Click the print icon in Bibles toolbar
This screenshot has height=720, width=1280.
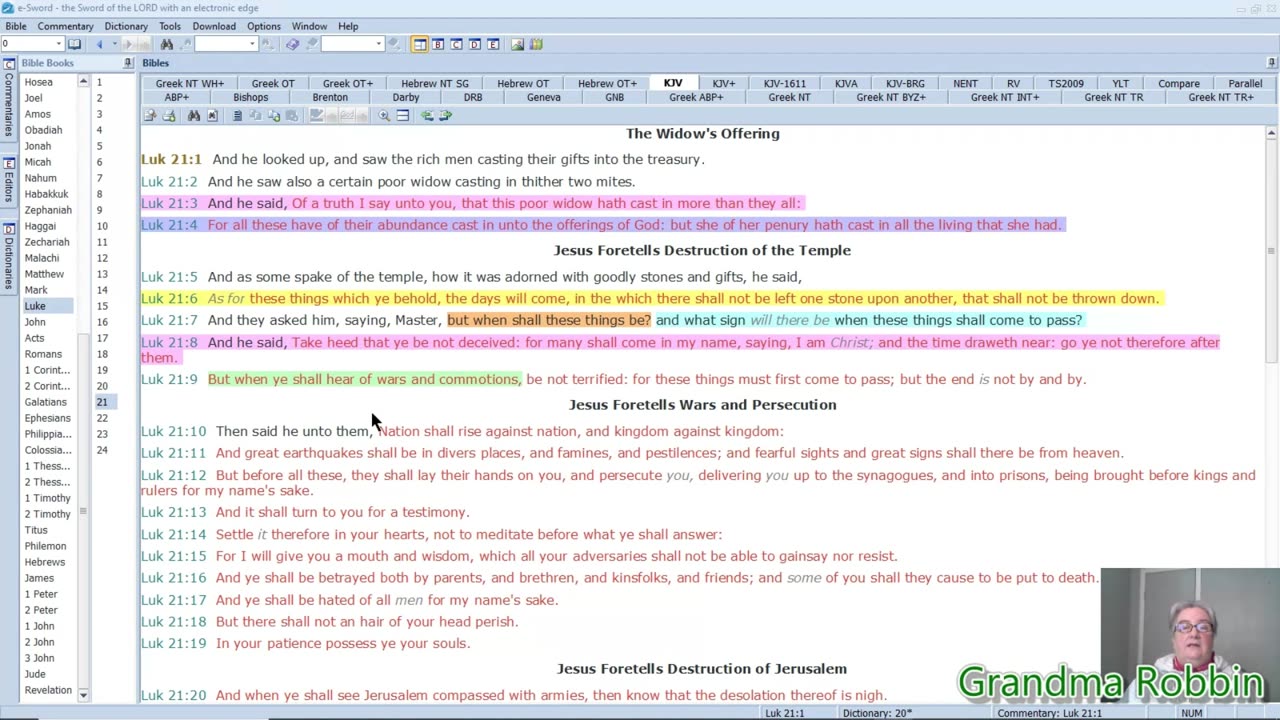pos(169,115)
